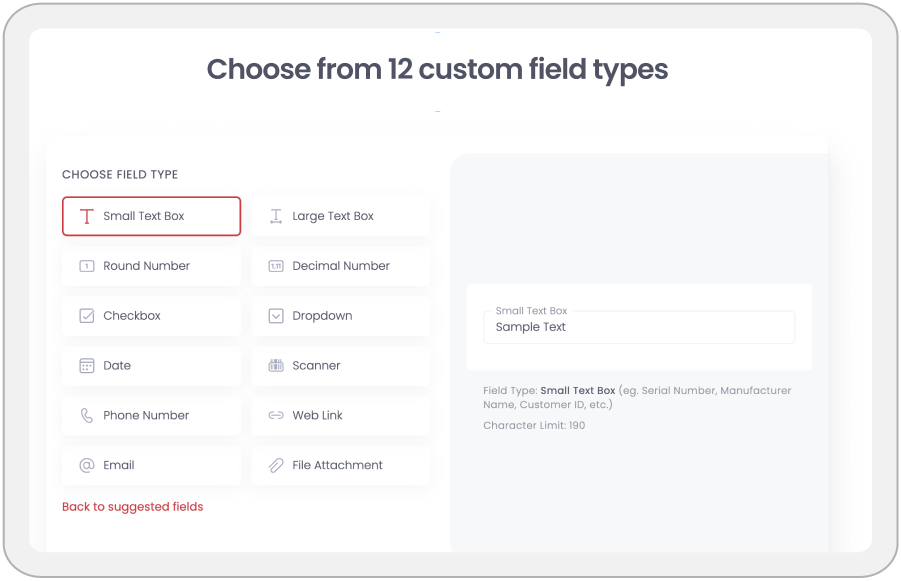
Task: Click the Email at-sign icon
Action: click(x=87, y=465)
